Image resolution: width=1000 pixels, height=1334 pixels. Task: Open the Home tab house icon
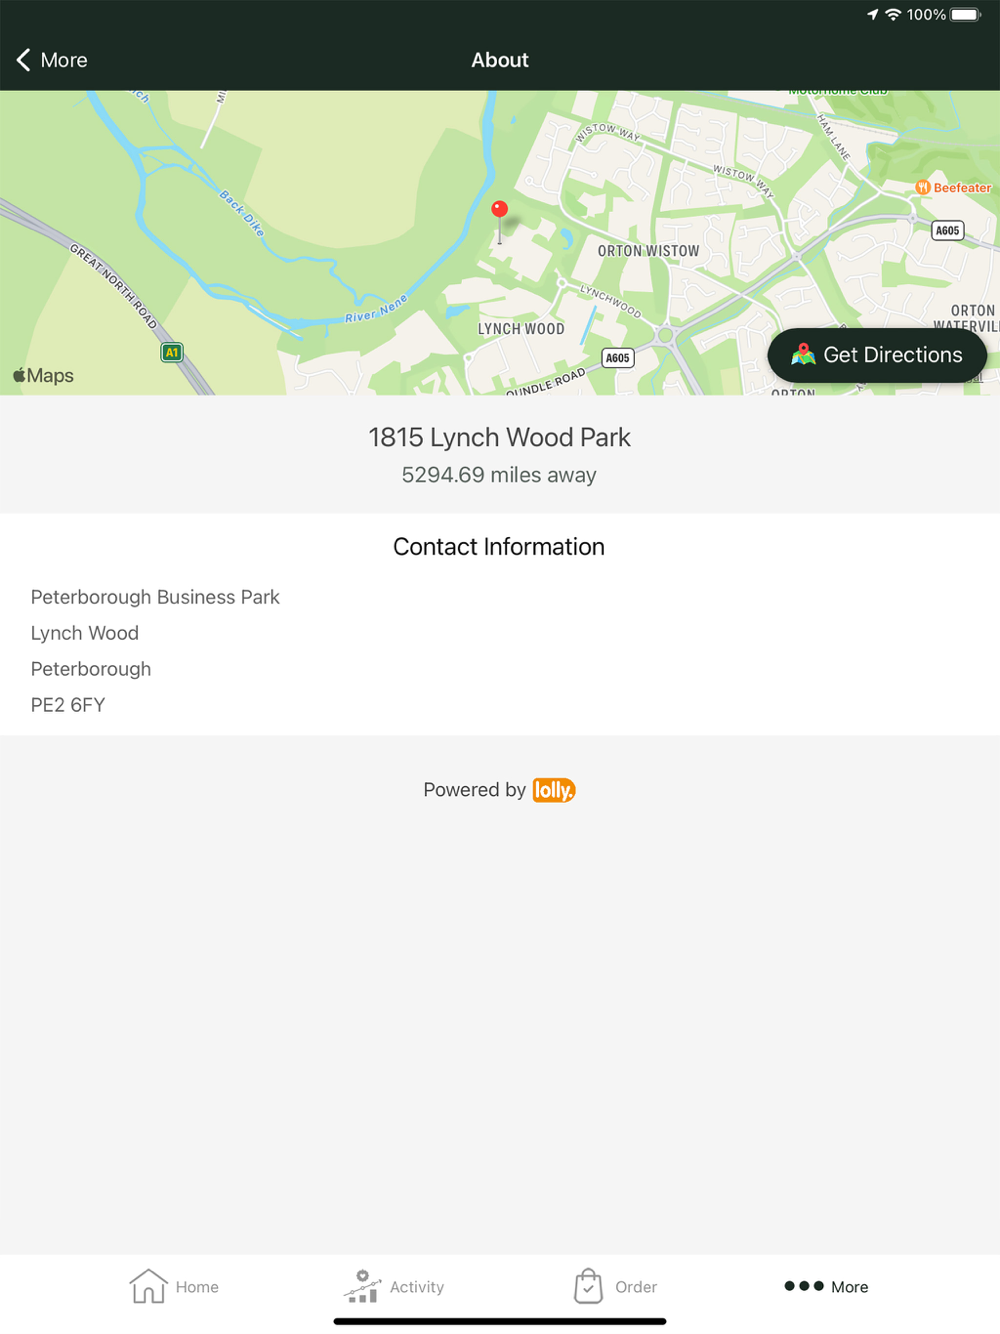[148, 1286]
